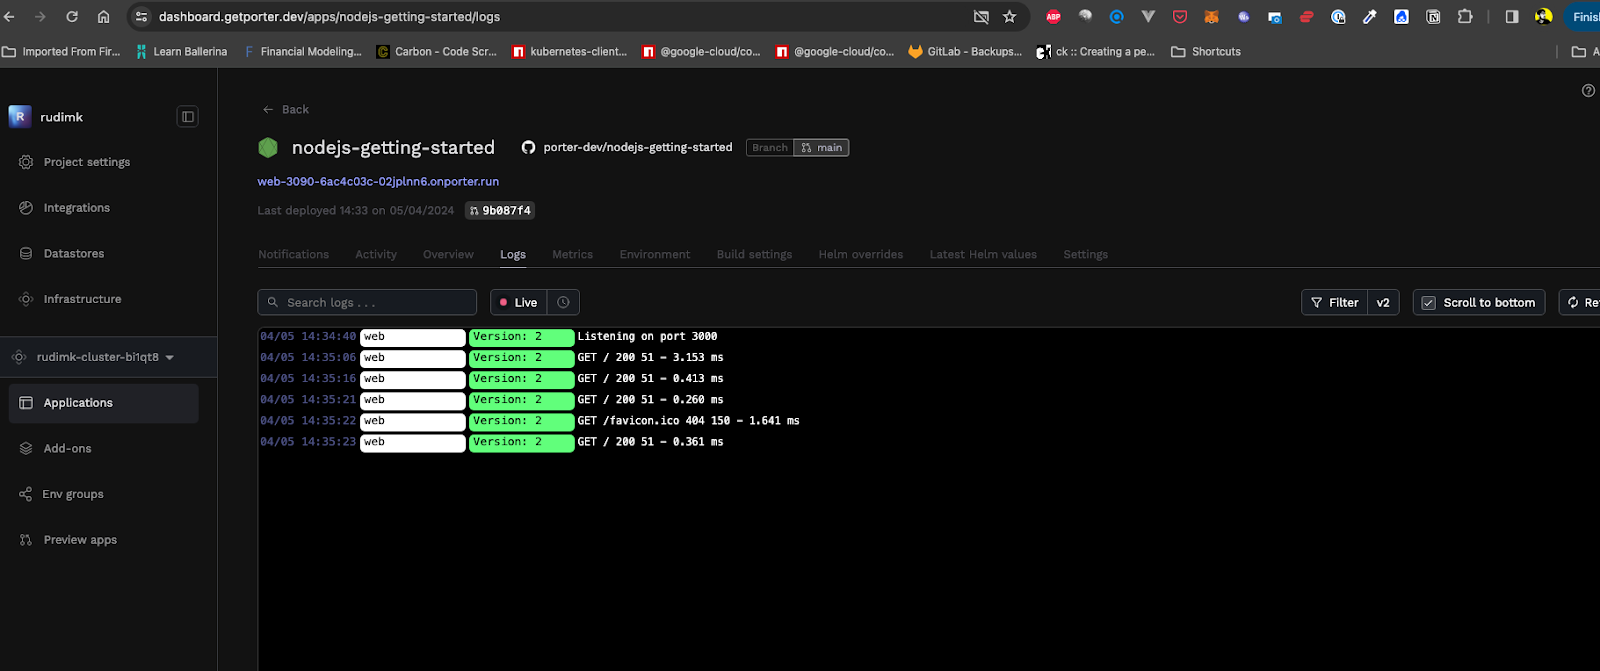Click the Env groups share icon
Screen dimensions: 1600x671
(x=26, y=494)
